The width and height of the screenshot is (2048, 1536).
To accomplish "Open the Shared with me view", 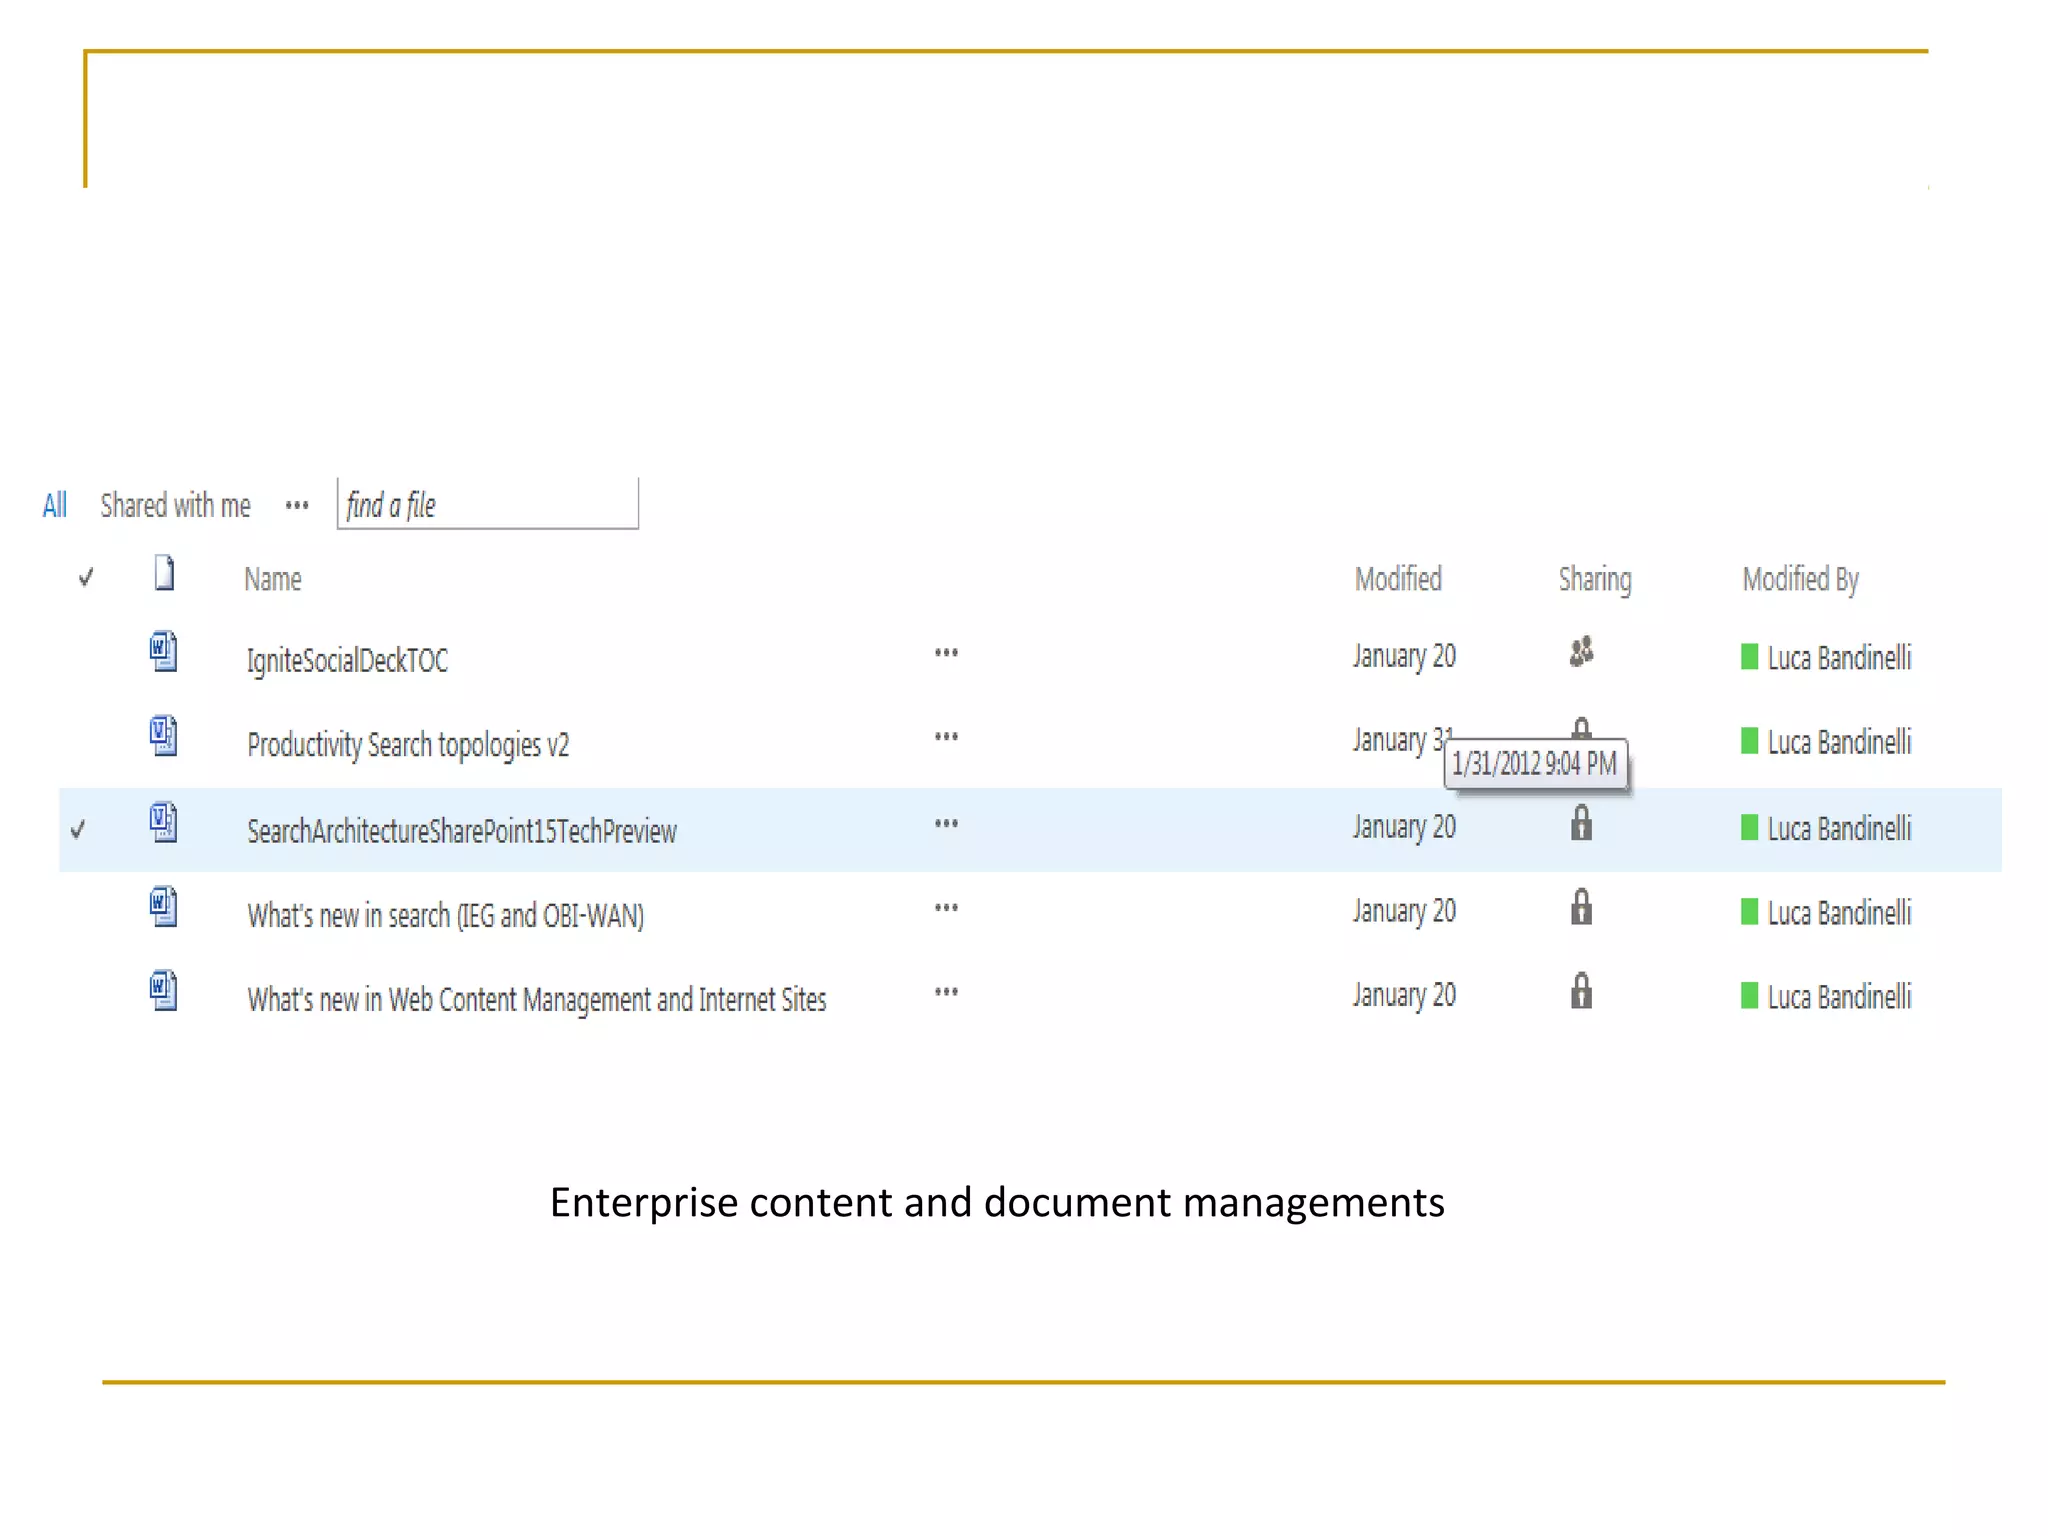I will tap(175, 505).
